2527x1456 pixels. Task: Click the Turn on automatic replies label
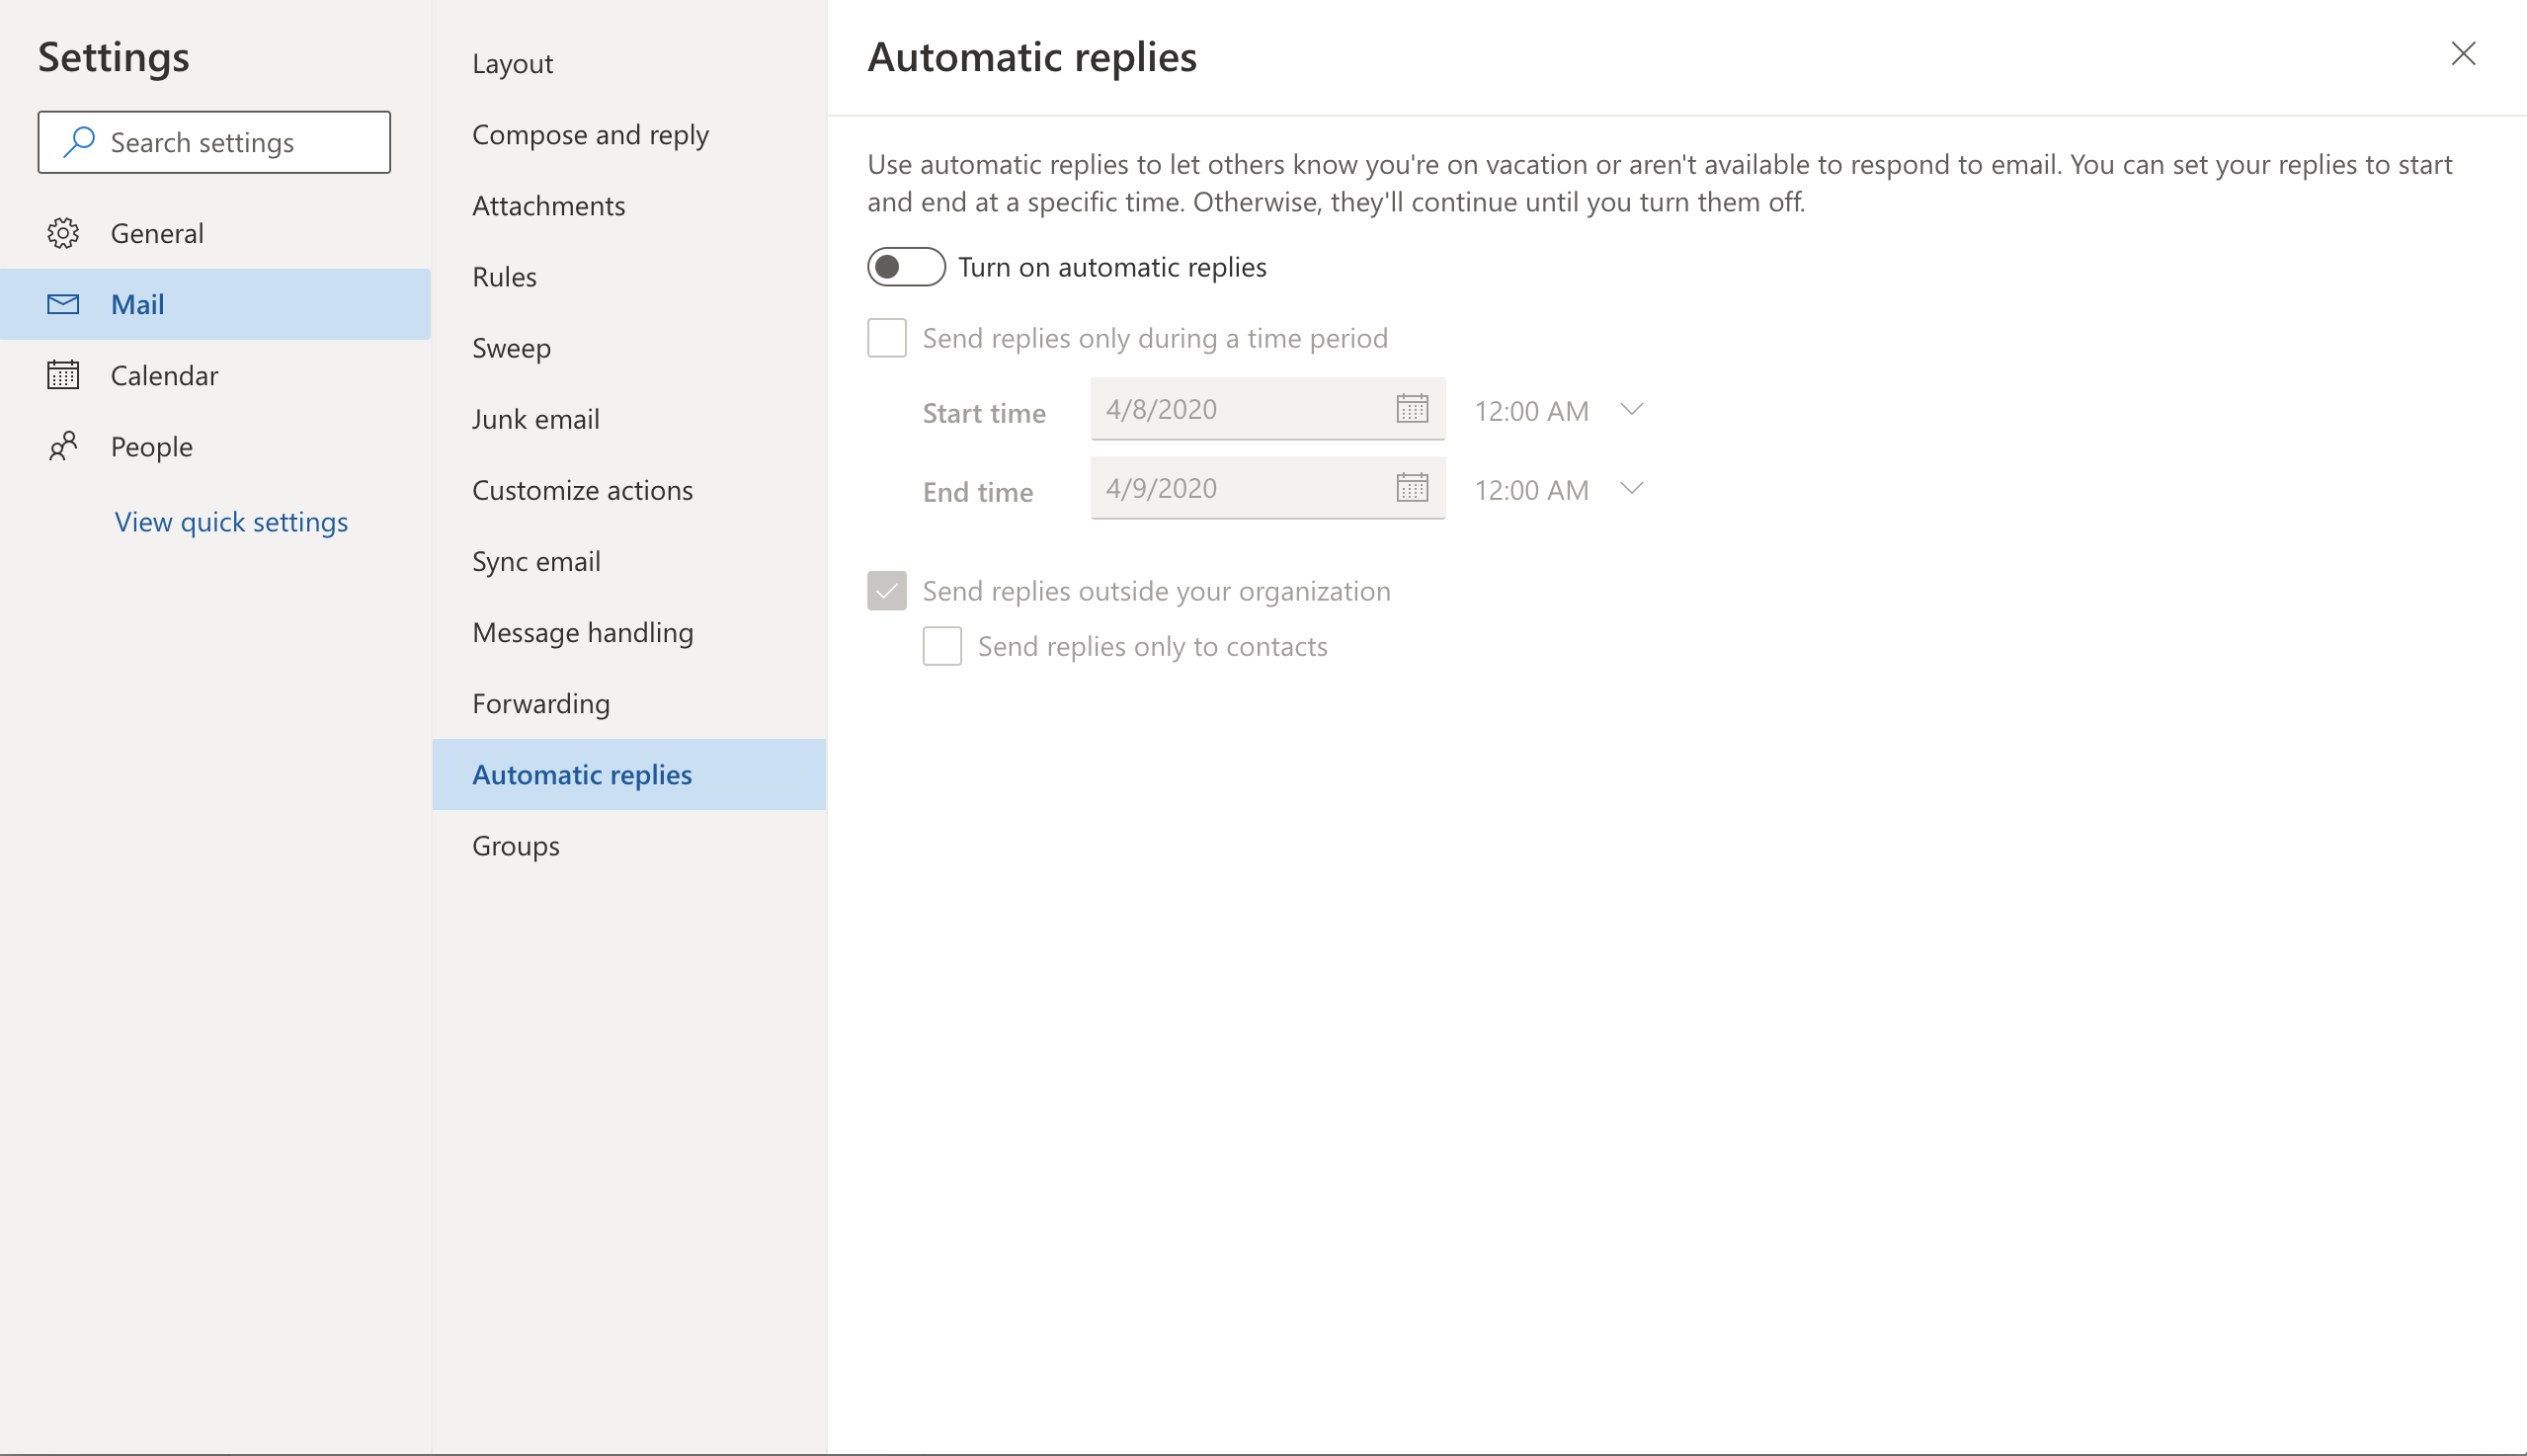tap(1112, 267)
